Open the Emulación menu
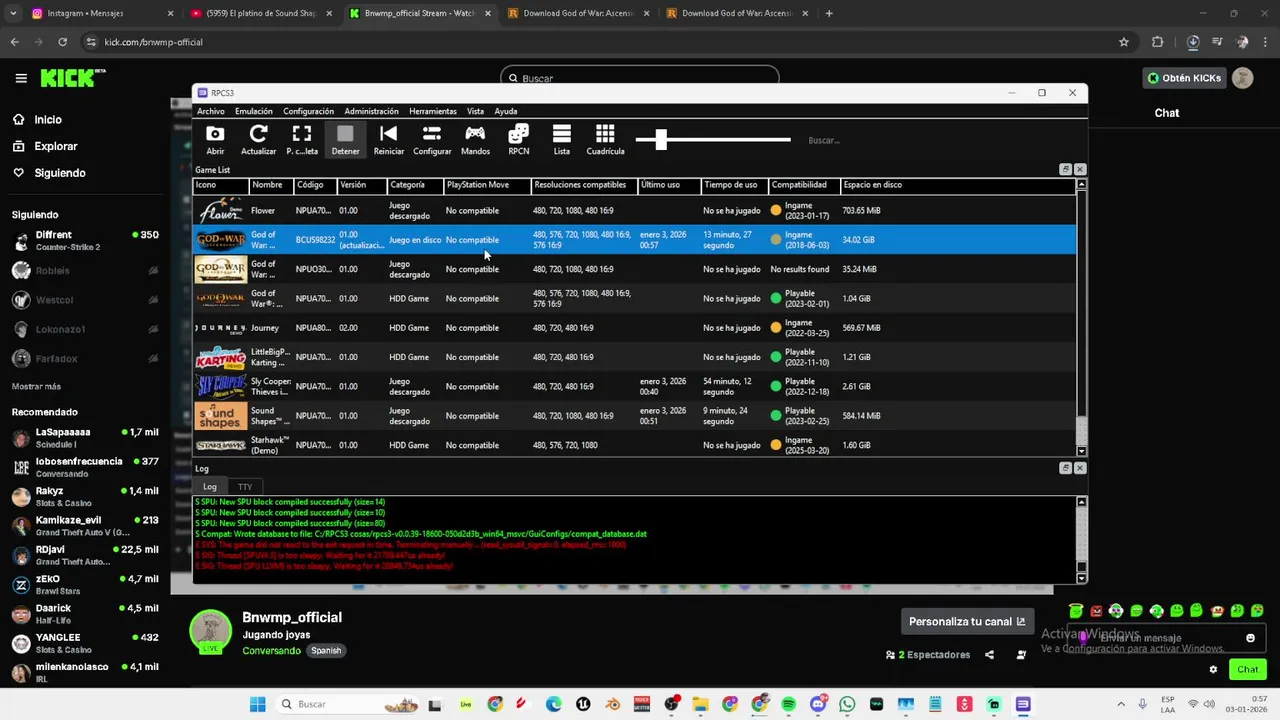Image resolution: width=1280 pixels, height=720 pixels. 254,111
